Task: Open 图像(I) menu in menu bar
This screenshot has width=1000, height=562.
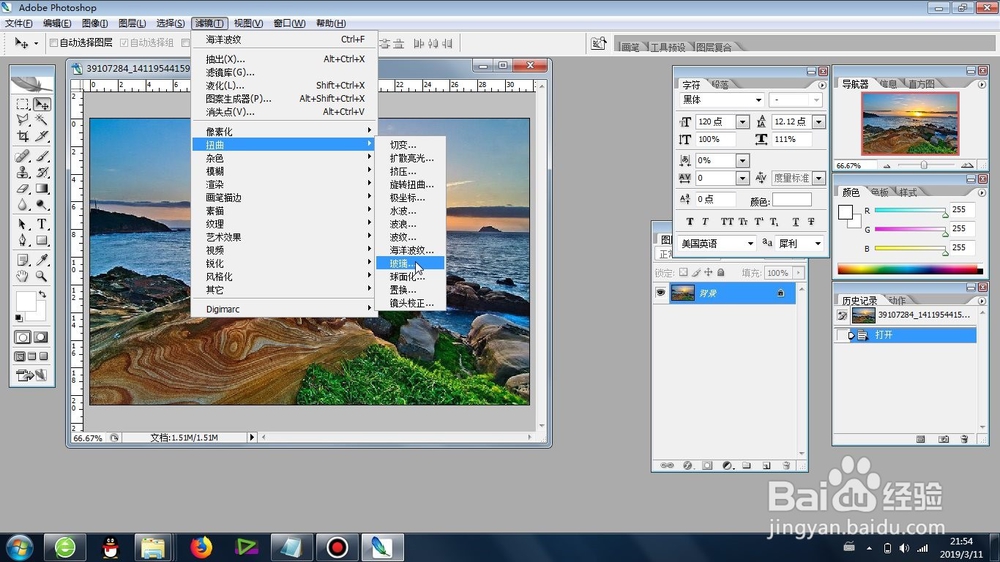Action: tap(94, 23)
